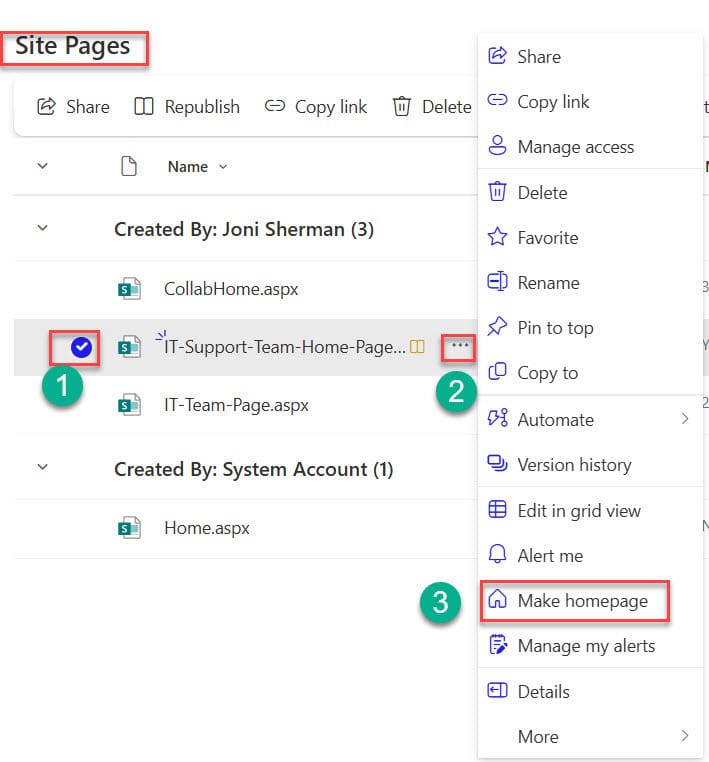Choose Copy link in the context menu
709x762 pixels.
click(x=590, y=102)
